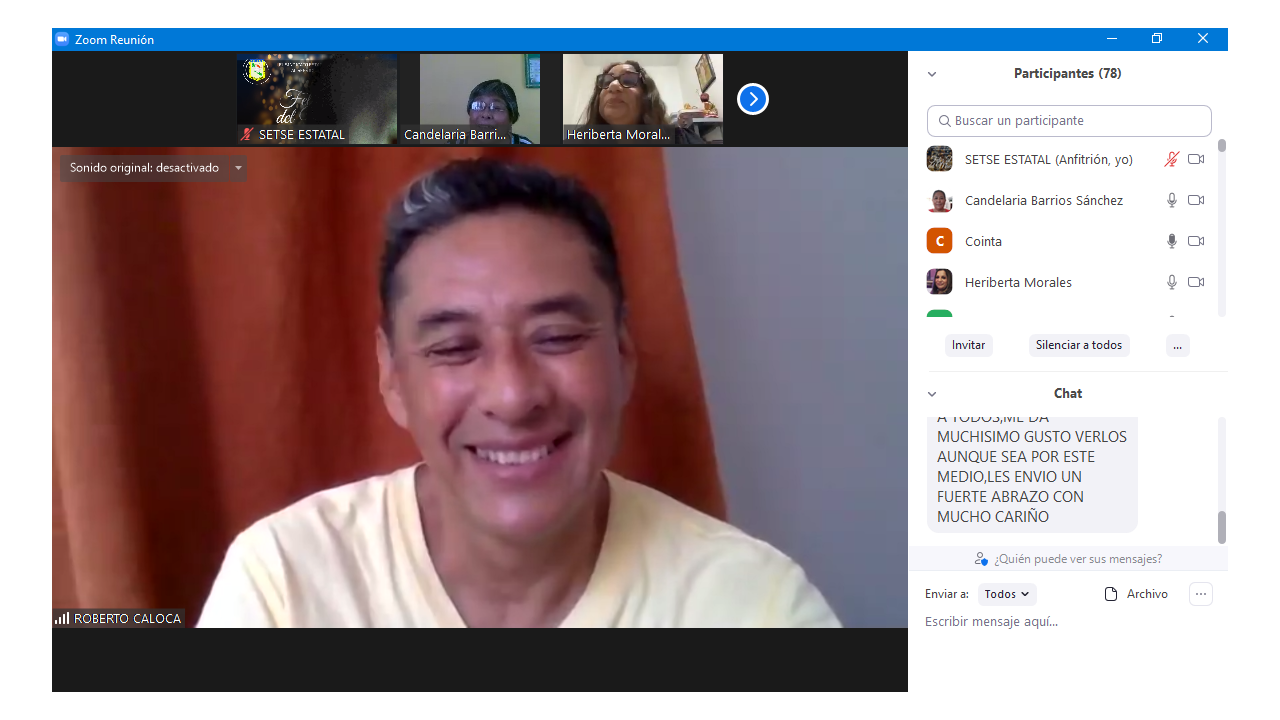The width and height of the screenshot is (1280, 720).
Task: Click Candelaria Barrios Sánchez microphone icon
Action: [1172, 200]
